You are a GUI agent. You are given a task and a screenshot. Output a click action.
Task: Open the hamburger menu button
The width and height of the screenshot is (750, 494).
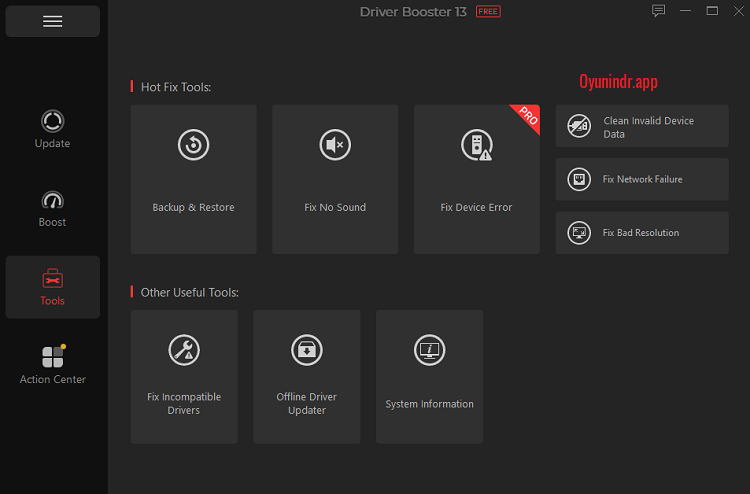coord(53,22)
